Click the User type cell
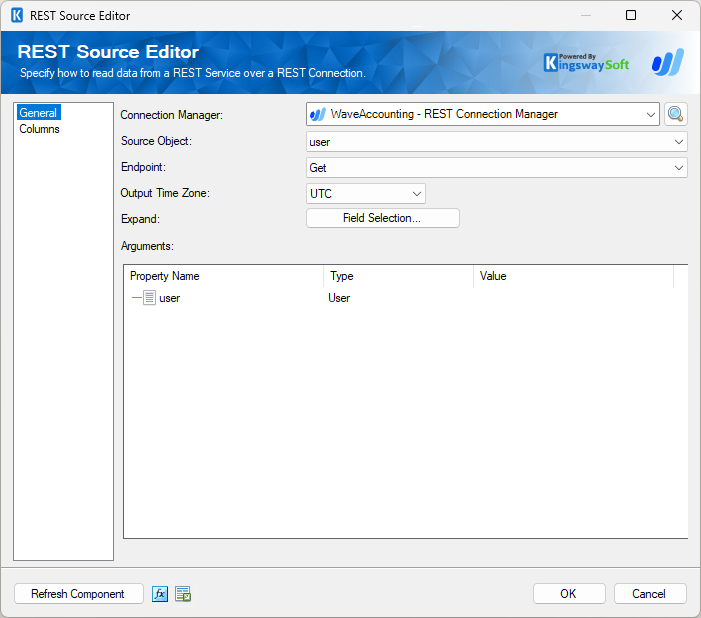701x618 pixels. pos(339,298)
